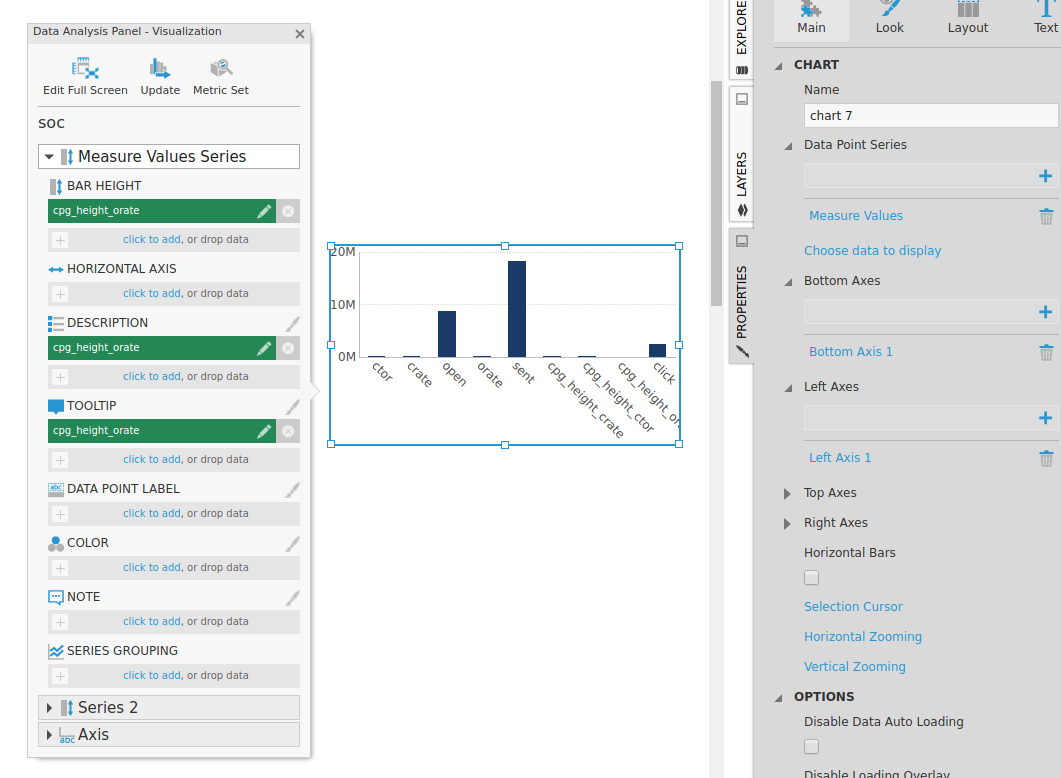Click the canvas vertical scrollbar
The width and height of the screenshot is (1061, 778).
(716, 193)
